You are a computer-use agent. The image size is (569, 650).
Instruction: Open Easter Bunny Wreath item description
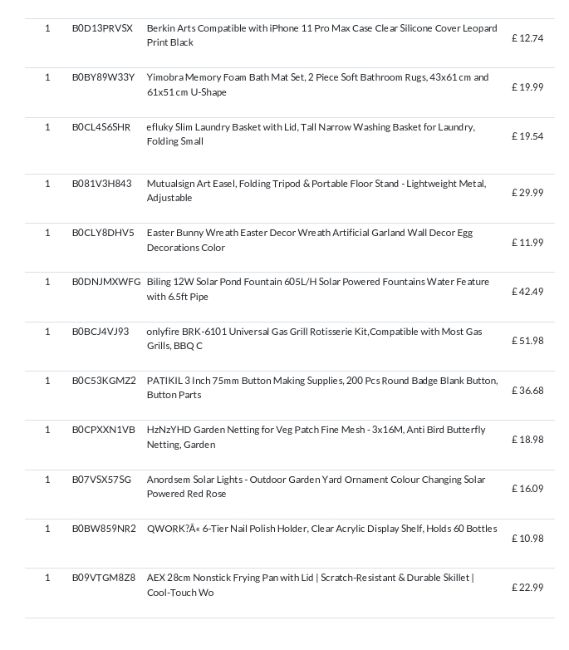(310, 240)
